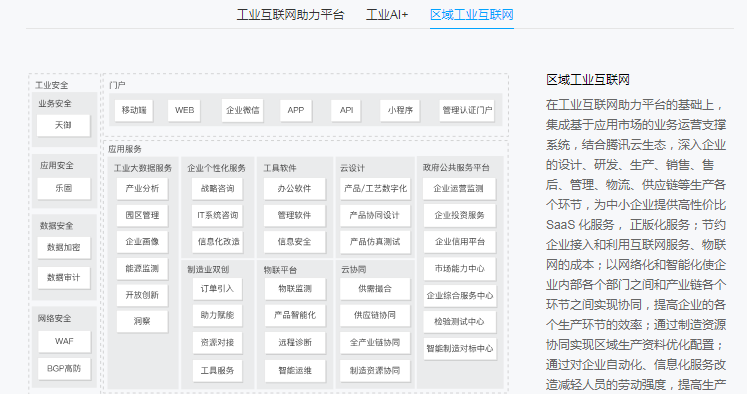The image size is (747, 394).
Task: Select the 园区管理 box
Action: click(142, 215)
